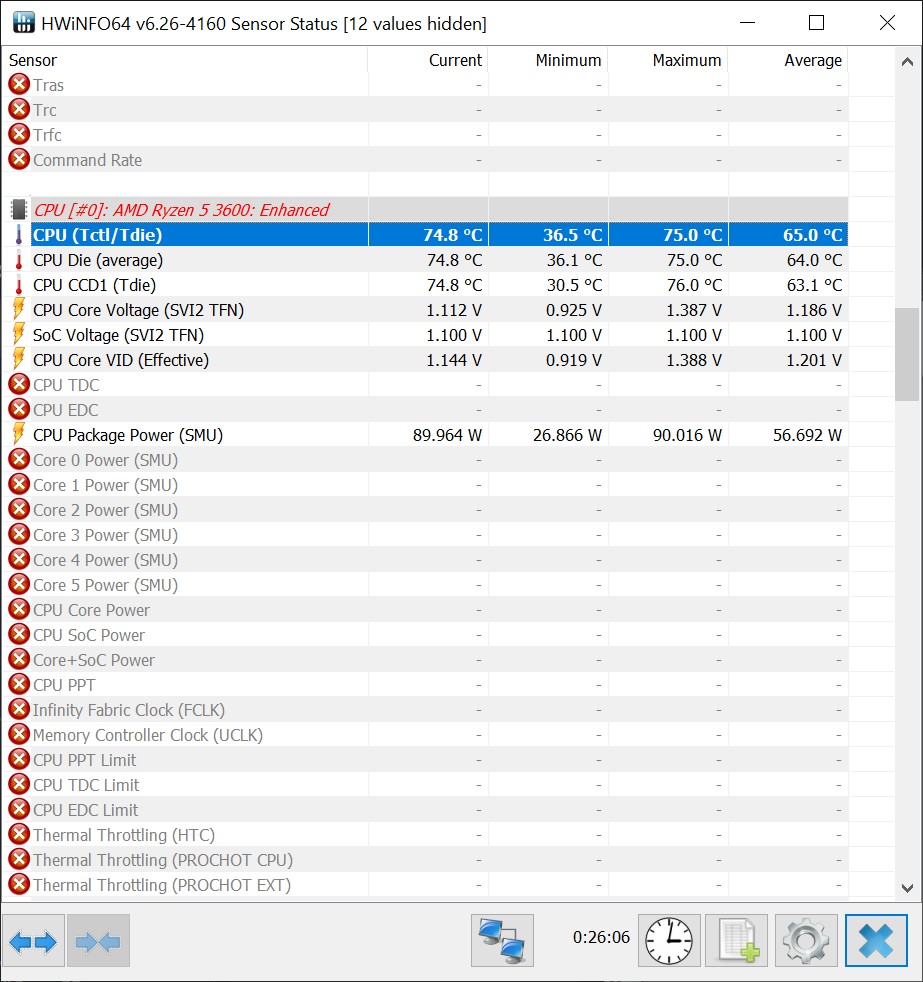Select the Core+SoC Power row

click(425, 660)
